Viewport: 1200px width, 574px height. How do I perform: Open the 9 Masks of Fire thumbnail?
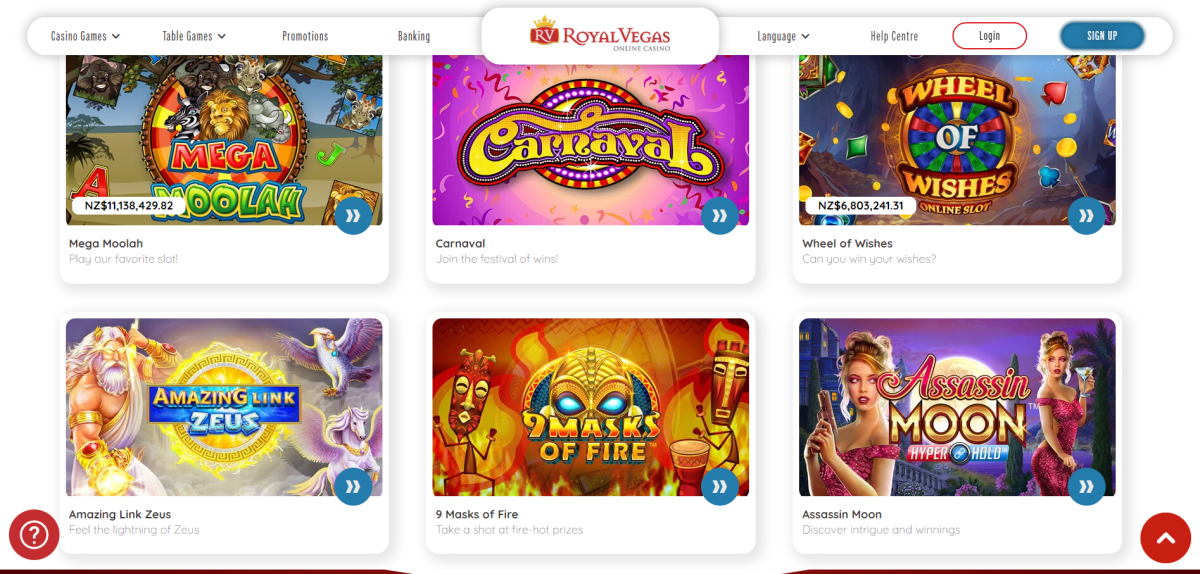click(590, 407)
